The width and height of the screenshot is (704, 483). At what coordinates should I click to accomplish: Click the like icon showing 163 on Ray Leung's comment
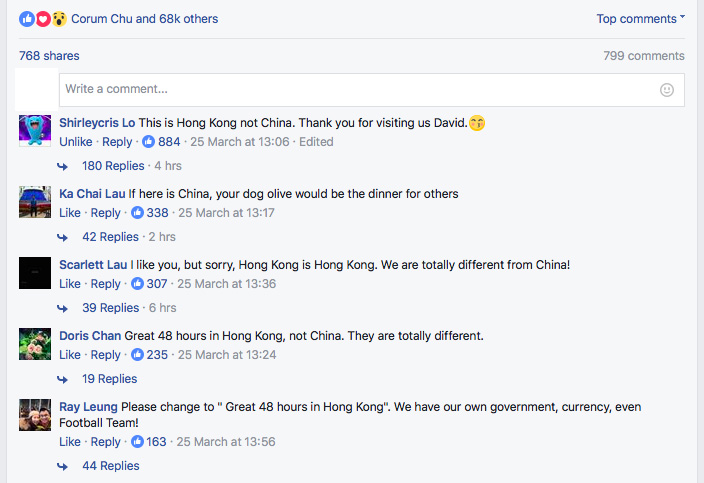[x=137, y=442]
